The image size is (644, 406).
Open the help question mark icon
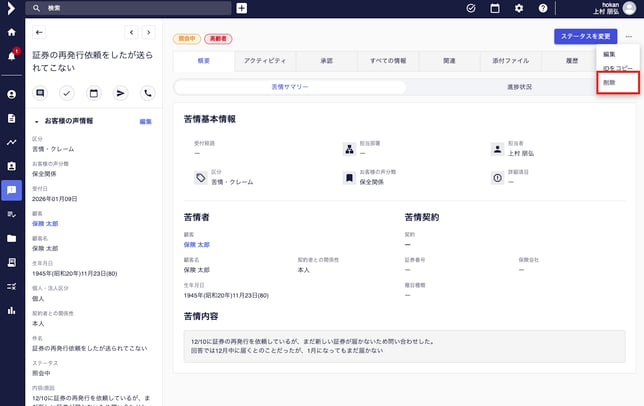tap(543, 8)
